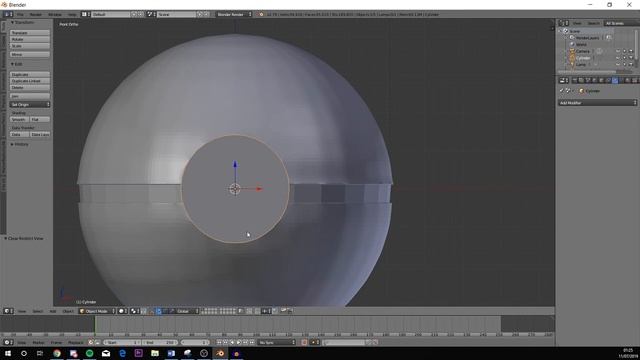Select World in the outliner
The width and height of the screenshot is (640, 360).
pyautogui.click(x=581, y=44)
